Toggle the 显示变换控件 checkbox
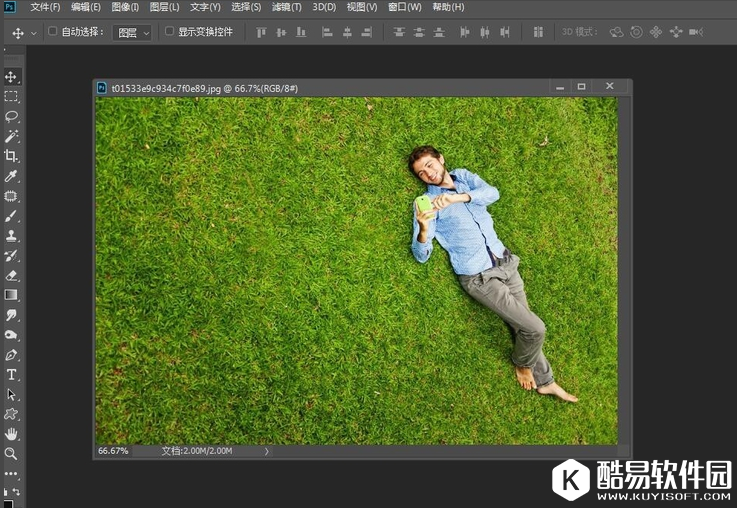The image size is (737, 508). (169, 32)
